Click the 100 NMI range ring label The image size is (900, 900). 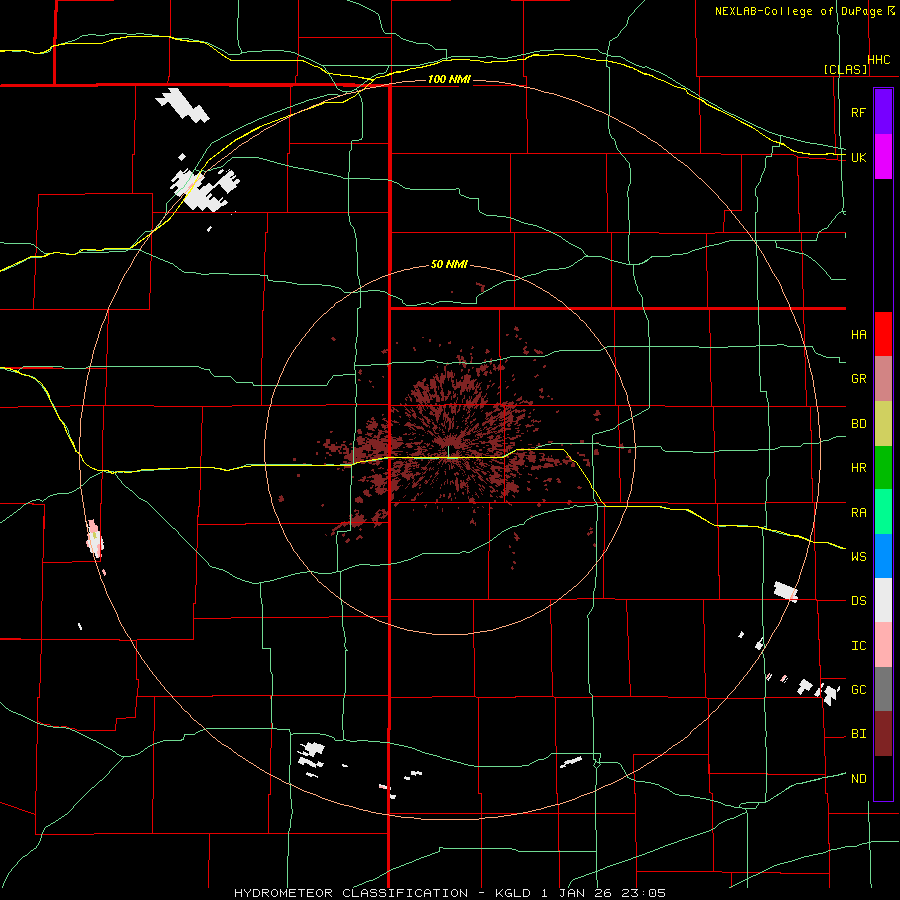(x=449, y=79)
